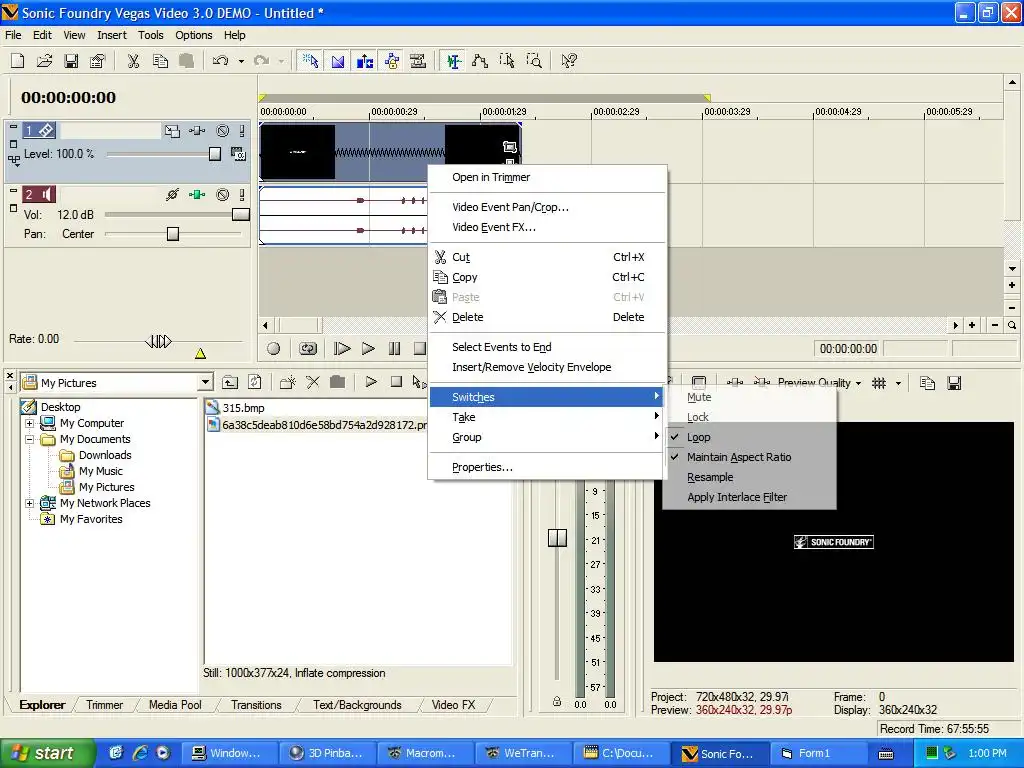Click the Windows start button
Image resolution: width=1024 pixels, height=768 pixels.
[x=47, y=753]
